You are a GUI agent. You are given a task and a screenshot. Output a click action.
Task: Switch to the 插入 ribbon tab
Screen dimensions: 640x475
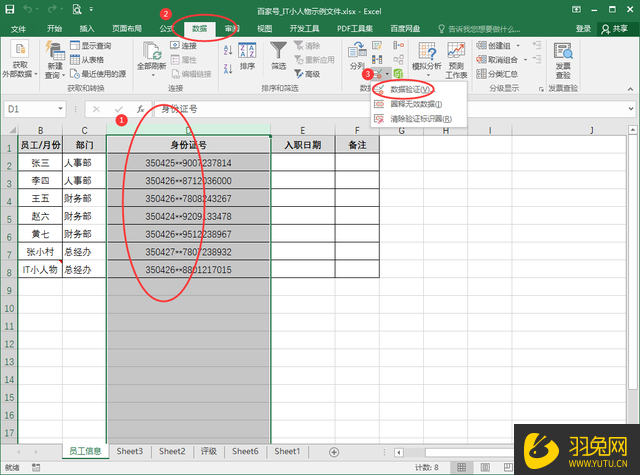[x=87, y=29]
